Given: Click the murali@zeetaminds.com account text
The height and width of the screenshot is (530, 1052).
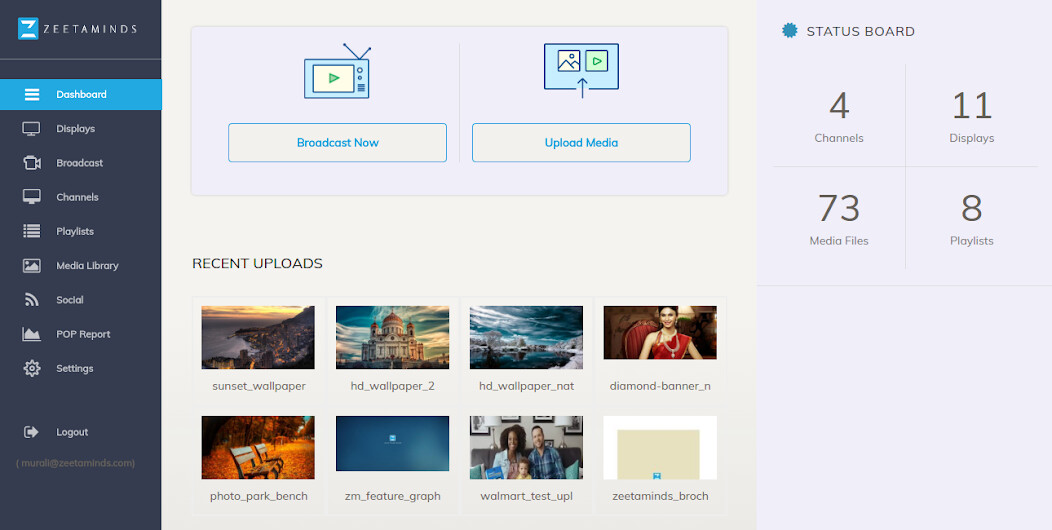Looking at the screenshot, I should pos(75,463).
